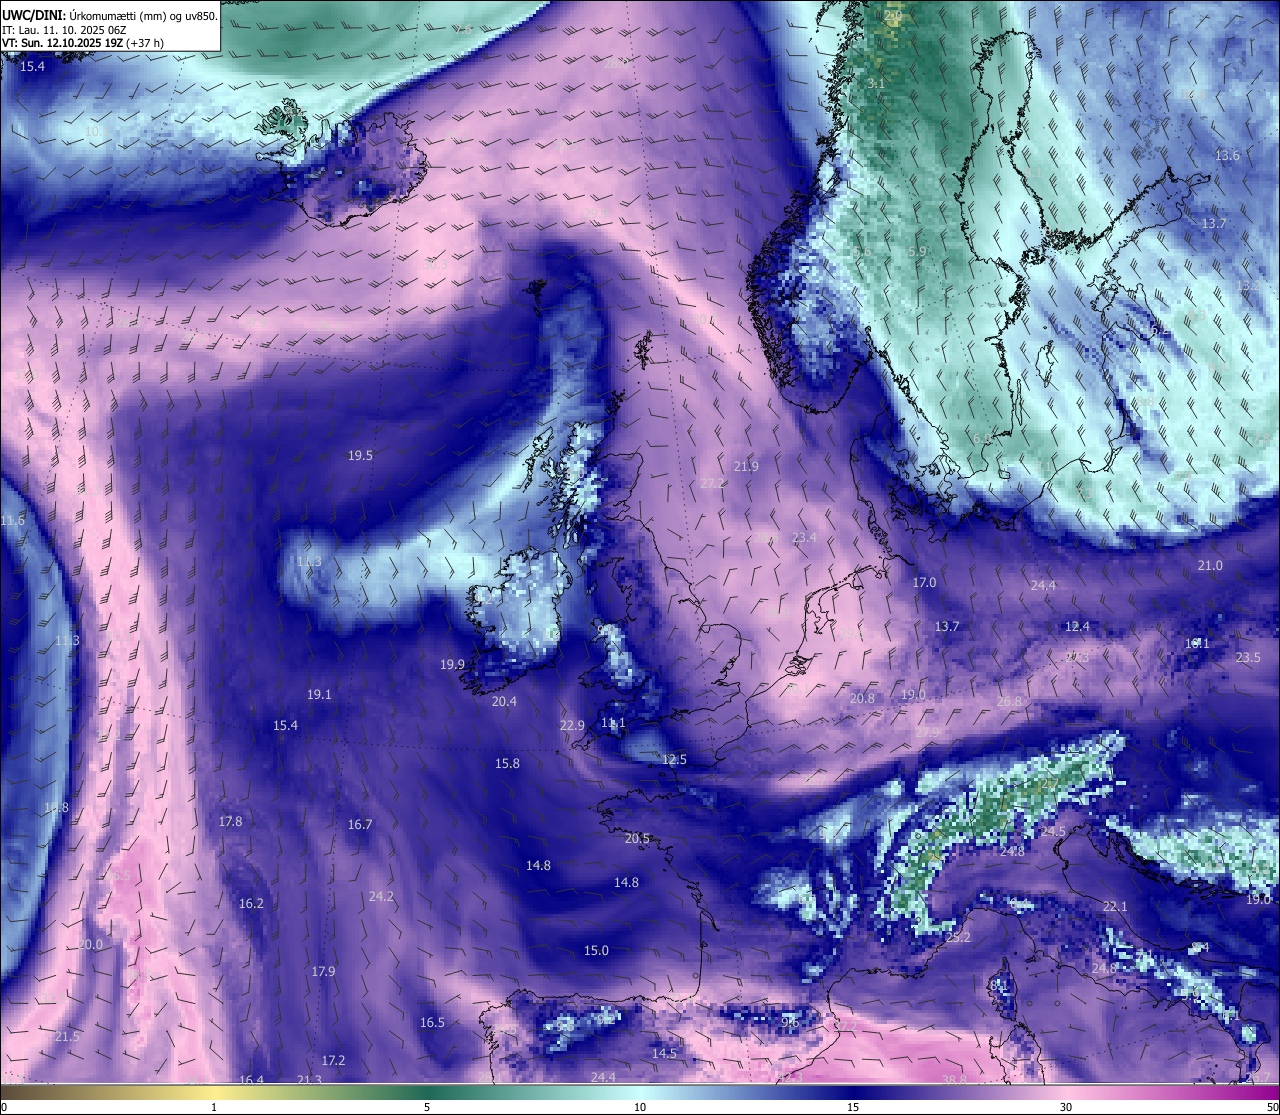Click the title 'UWC/DINI: Úrkomumætti (mm) og uv850.'
This screenshot has height=1115, width=1280.
tap(109, 15)
